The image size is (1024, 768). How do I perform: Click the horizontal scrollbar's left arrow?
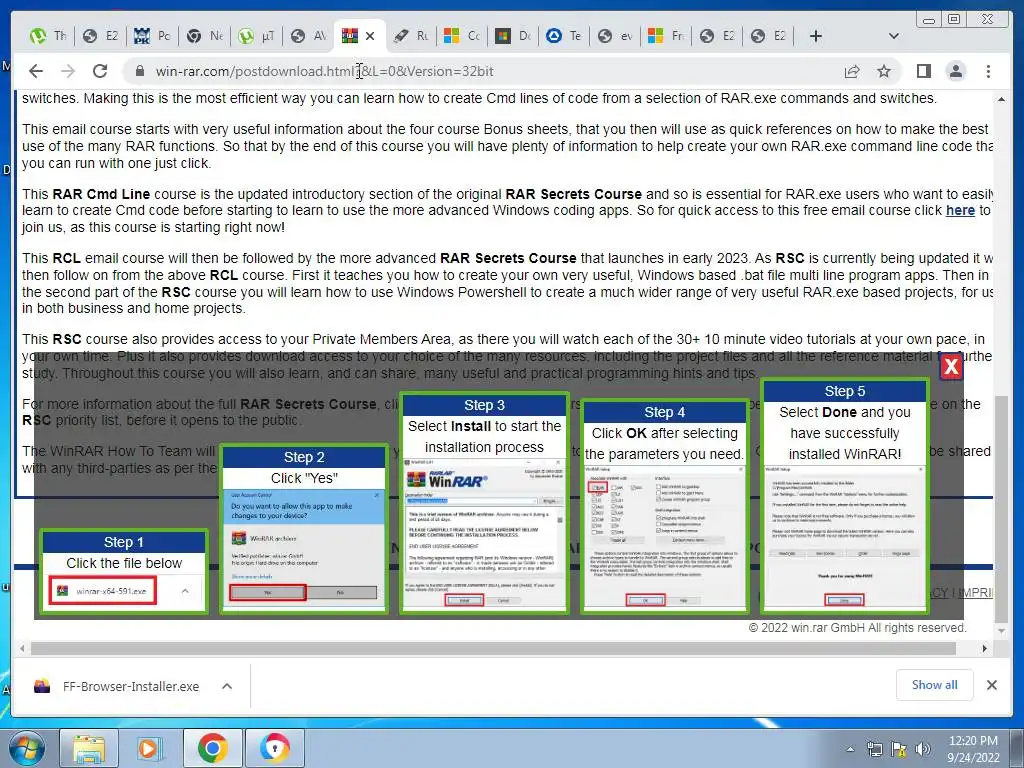pos(22,648)
